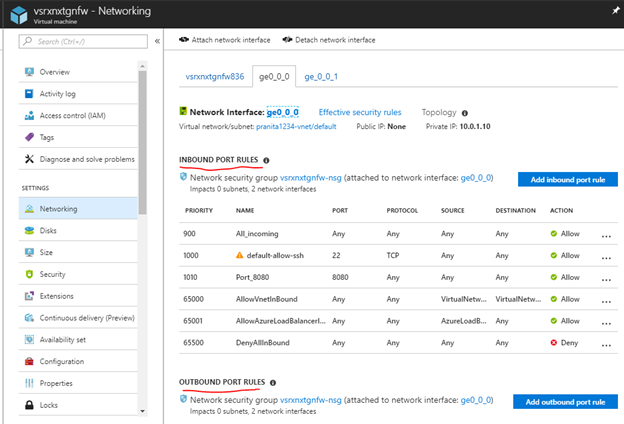The width and height of the screenshot is (624, 424).
Task: Click sidebar scrollbar down arrow
Action: coord(142,411)
